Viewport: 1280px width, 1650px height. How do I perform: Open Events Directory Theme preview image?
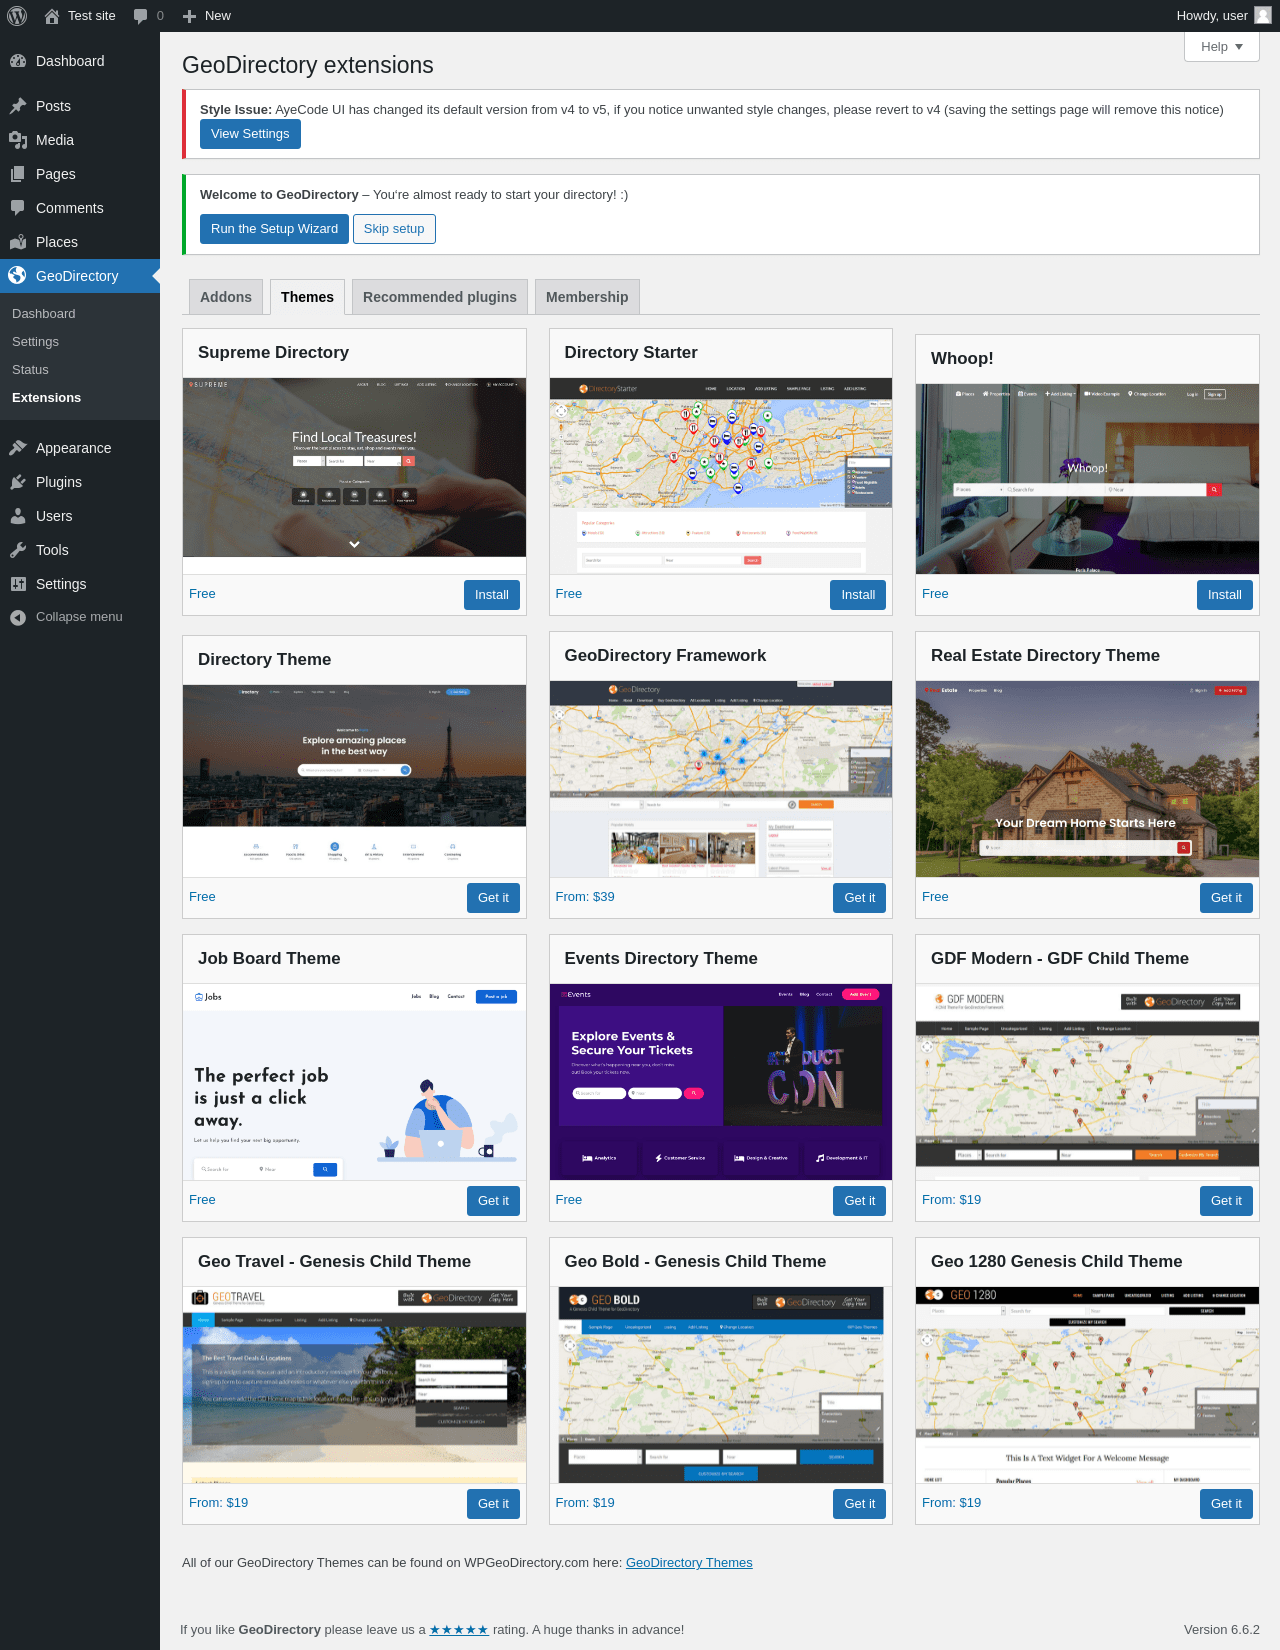pos(721,1082)
